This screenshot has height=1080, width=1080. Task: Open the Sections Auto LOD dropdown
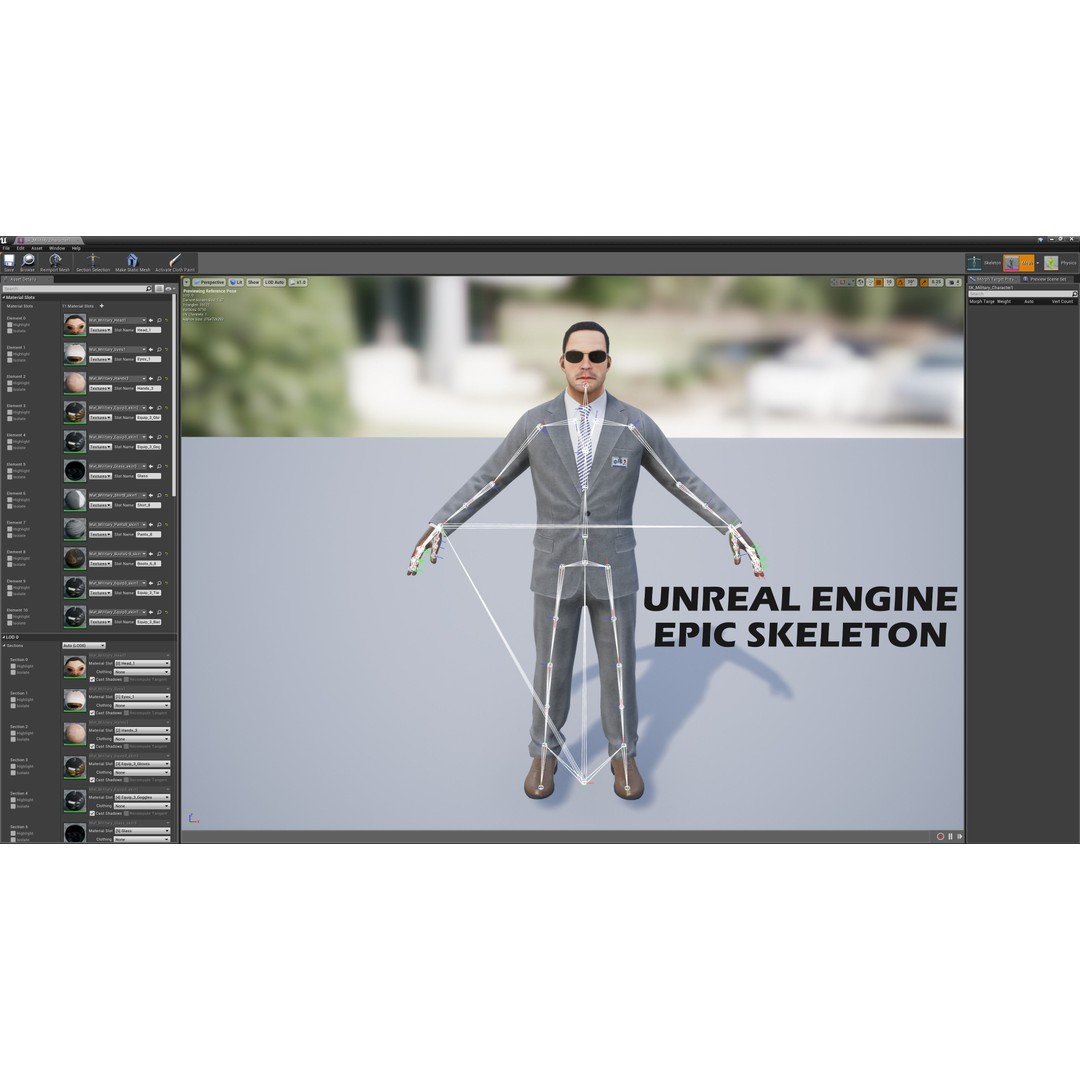(83, 645)
